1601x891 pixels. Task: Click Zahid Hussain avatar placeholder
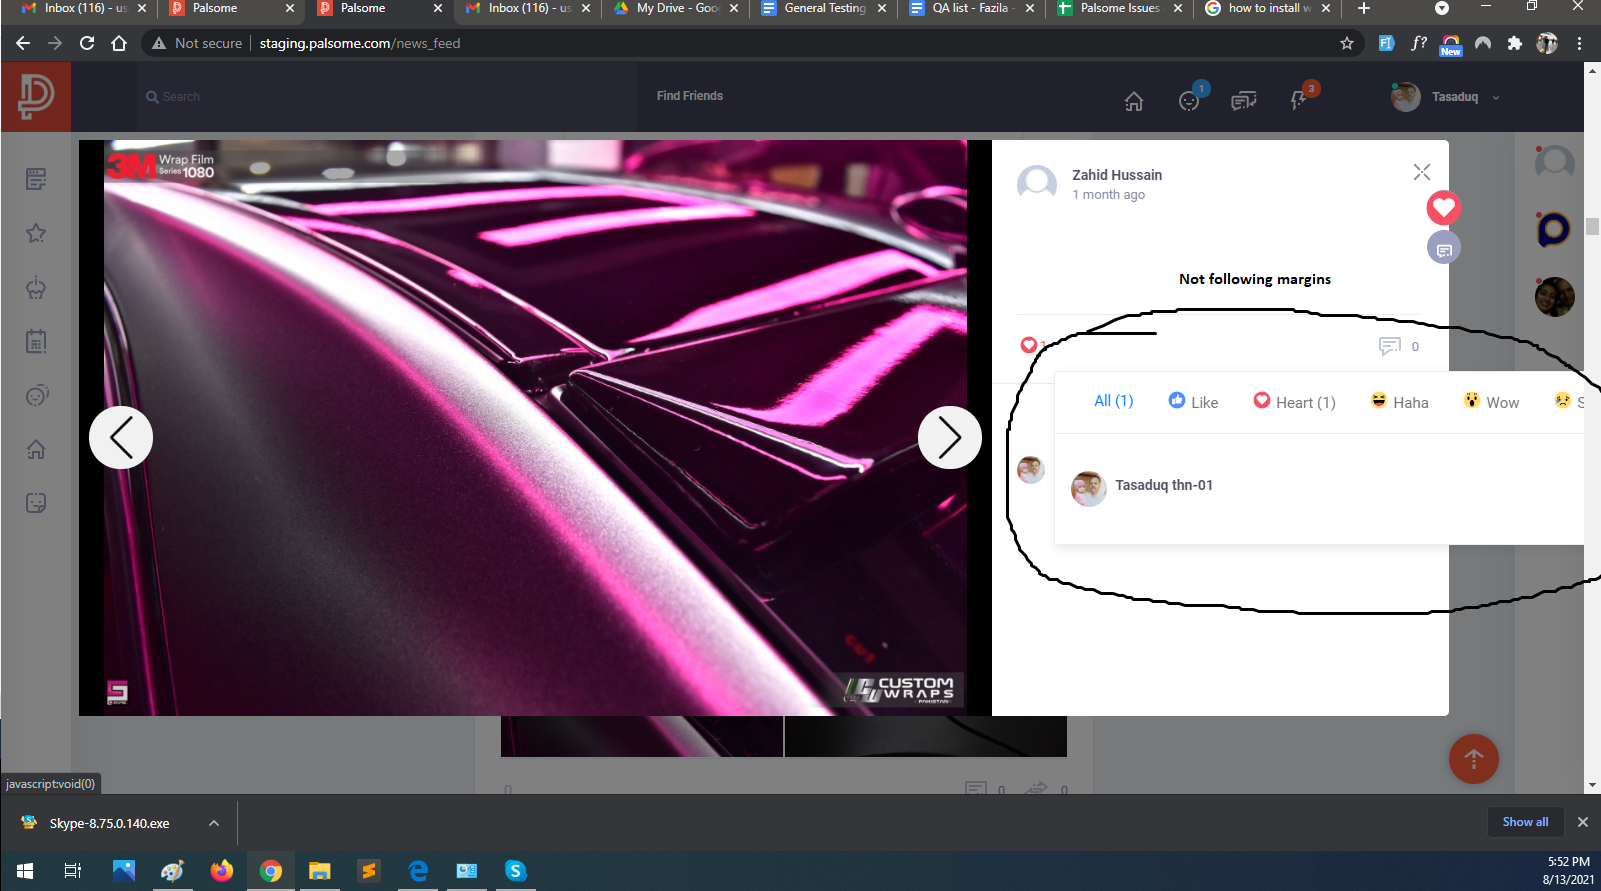(x=1037, y=184)
